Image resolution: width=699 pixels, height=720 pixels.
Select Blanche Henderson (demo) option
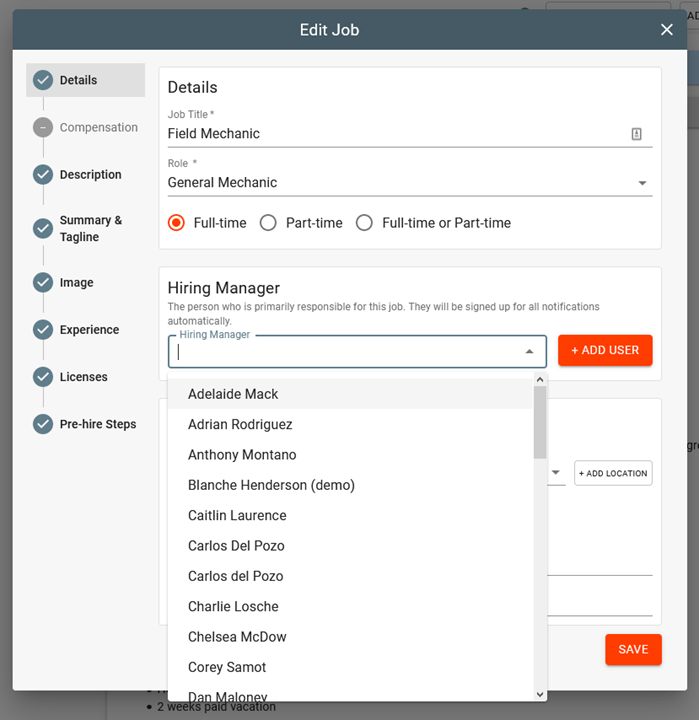(x=350, y=485)
